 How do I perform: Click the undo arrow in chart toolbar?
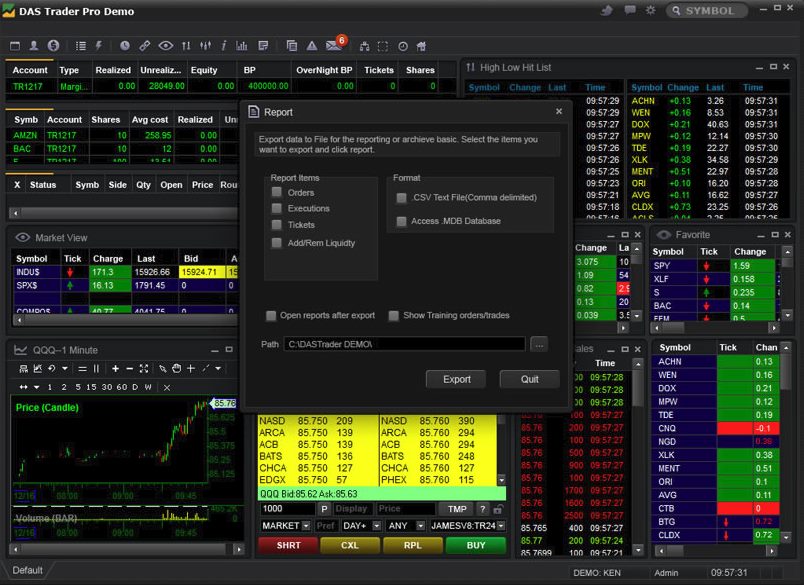51,369
